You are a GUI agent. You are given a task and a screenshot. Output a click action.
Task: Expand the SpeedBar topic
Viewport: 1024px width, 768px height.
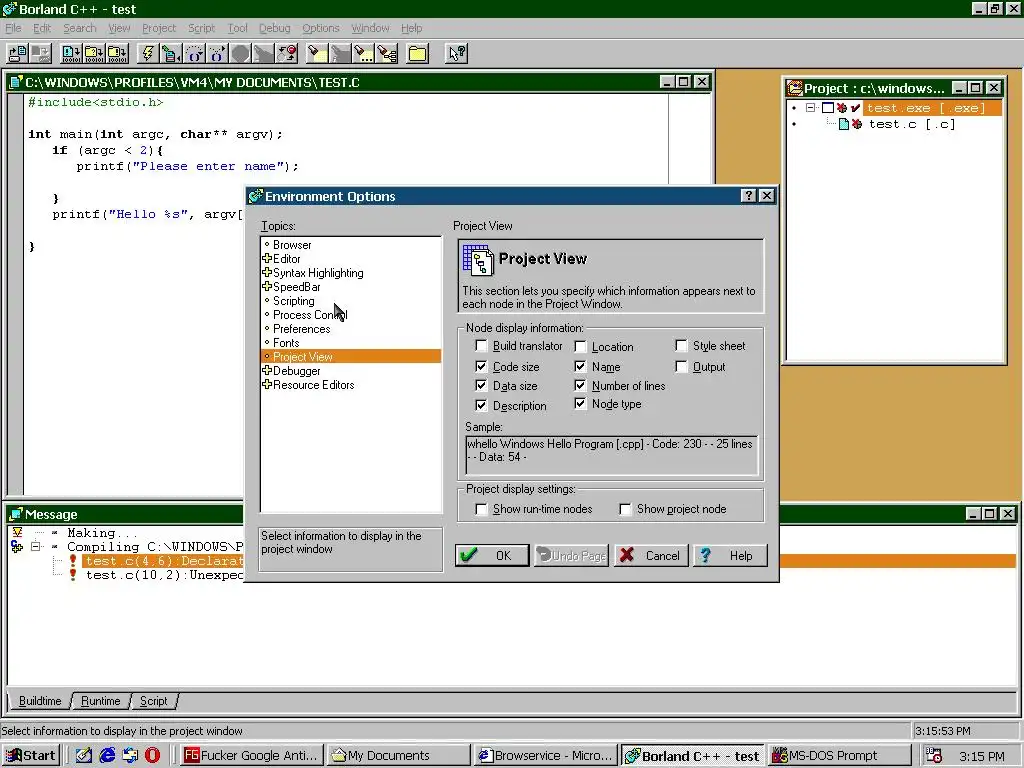click(x=266, y=286)
